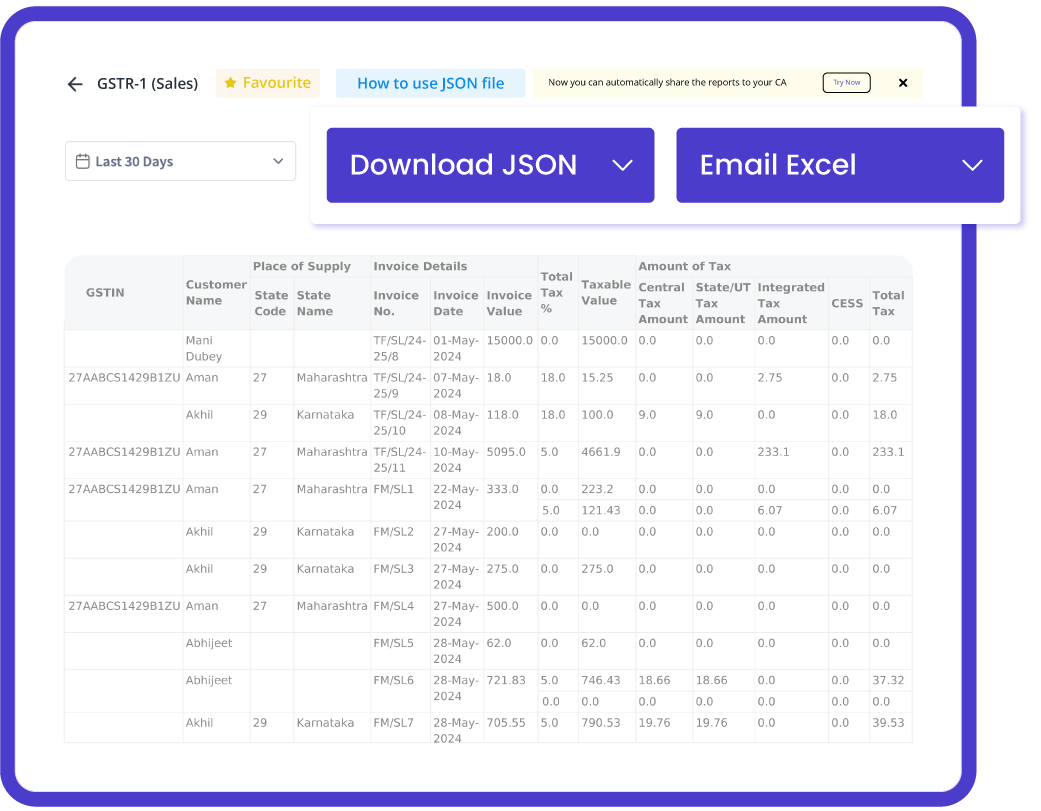Click the calendar icon in the date filter
The width and height of the screenshot is (1041, 811).
[x=82, y=160]
